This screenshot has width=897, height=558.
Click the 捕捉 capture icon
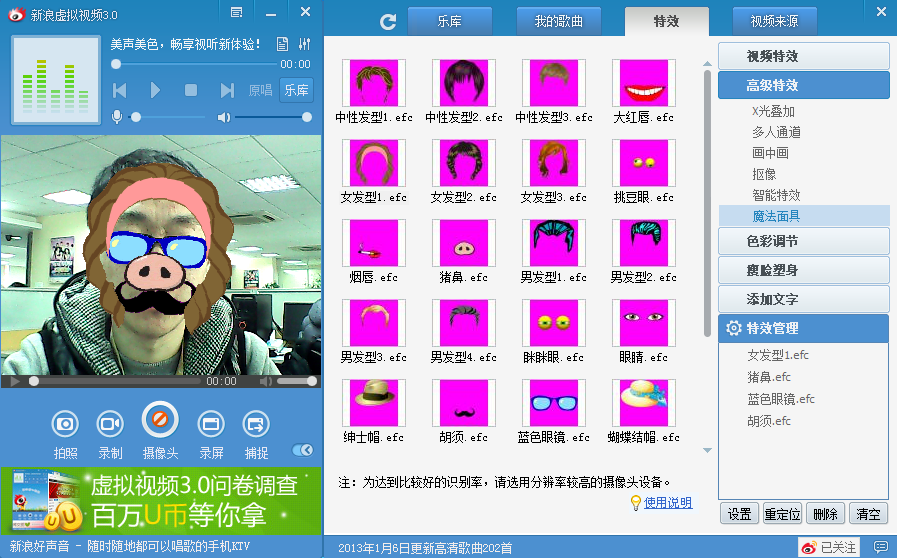256,424
